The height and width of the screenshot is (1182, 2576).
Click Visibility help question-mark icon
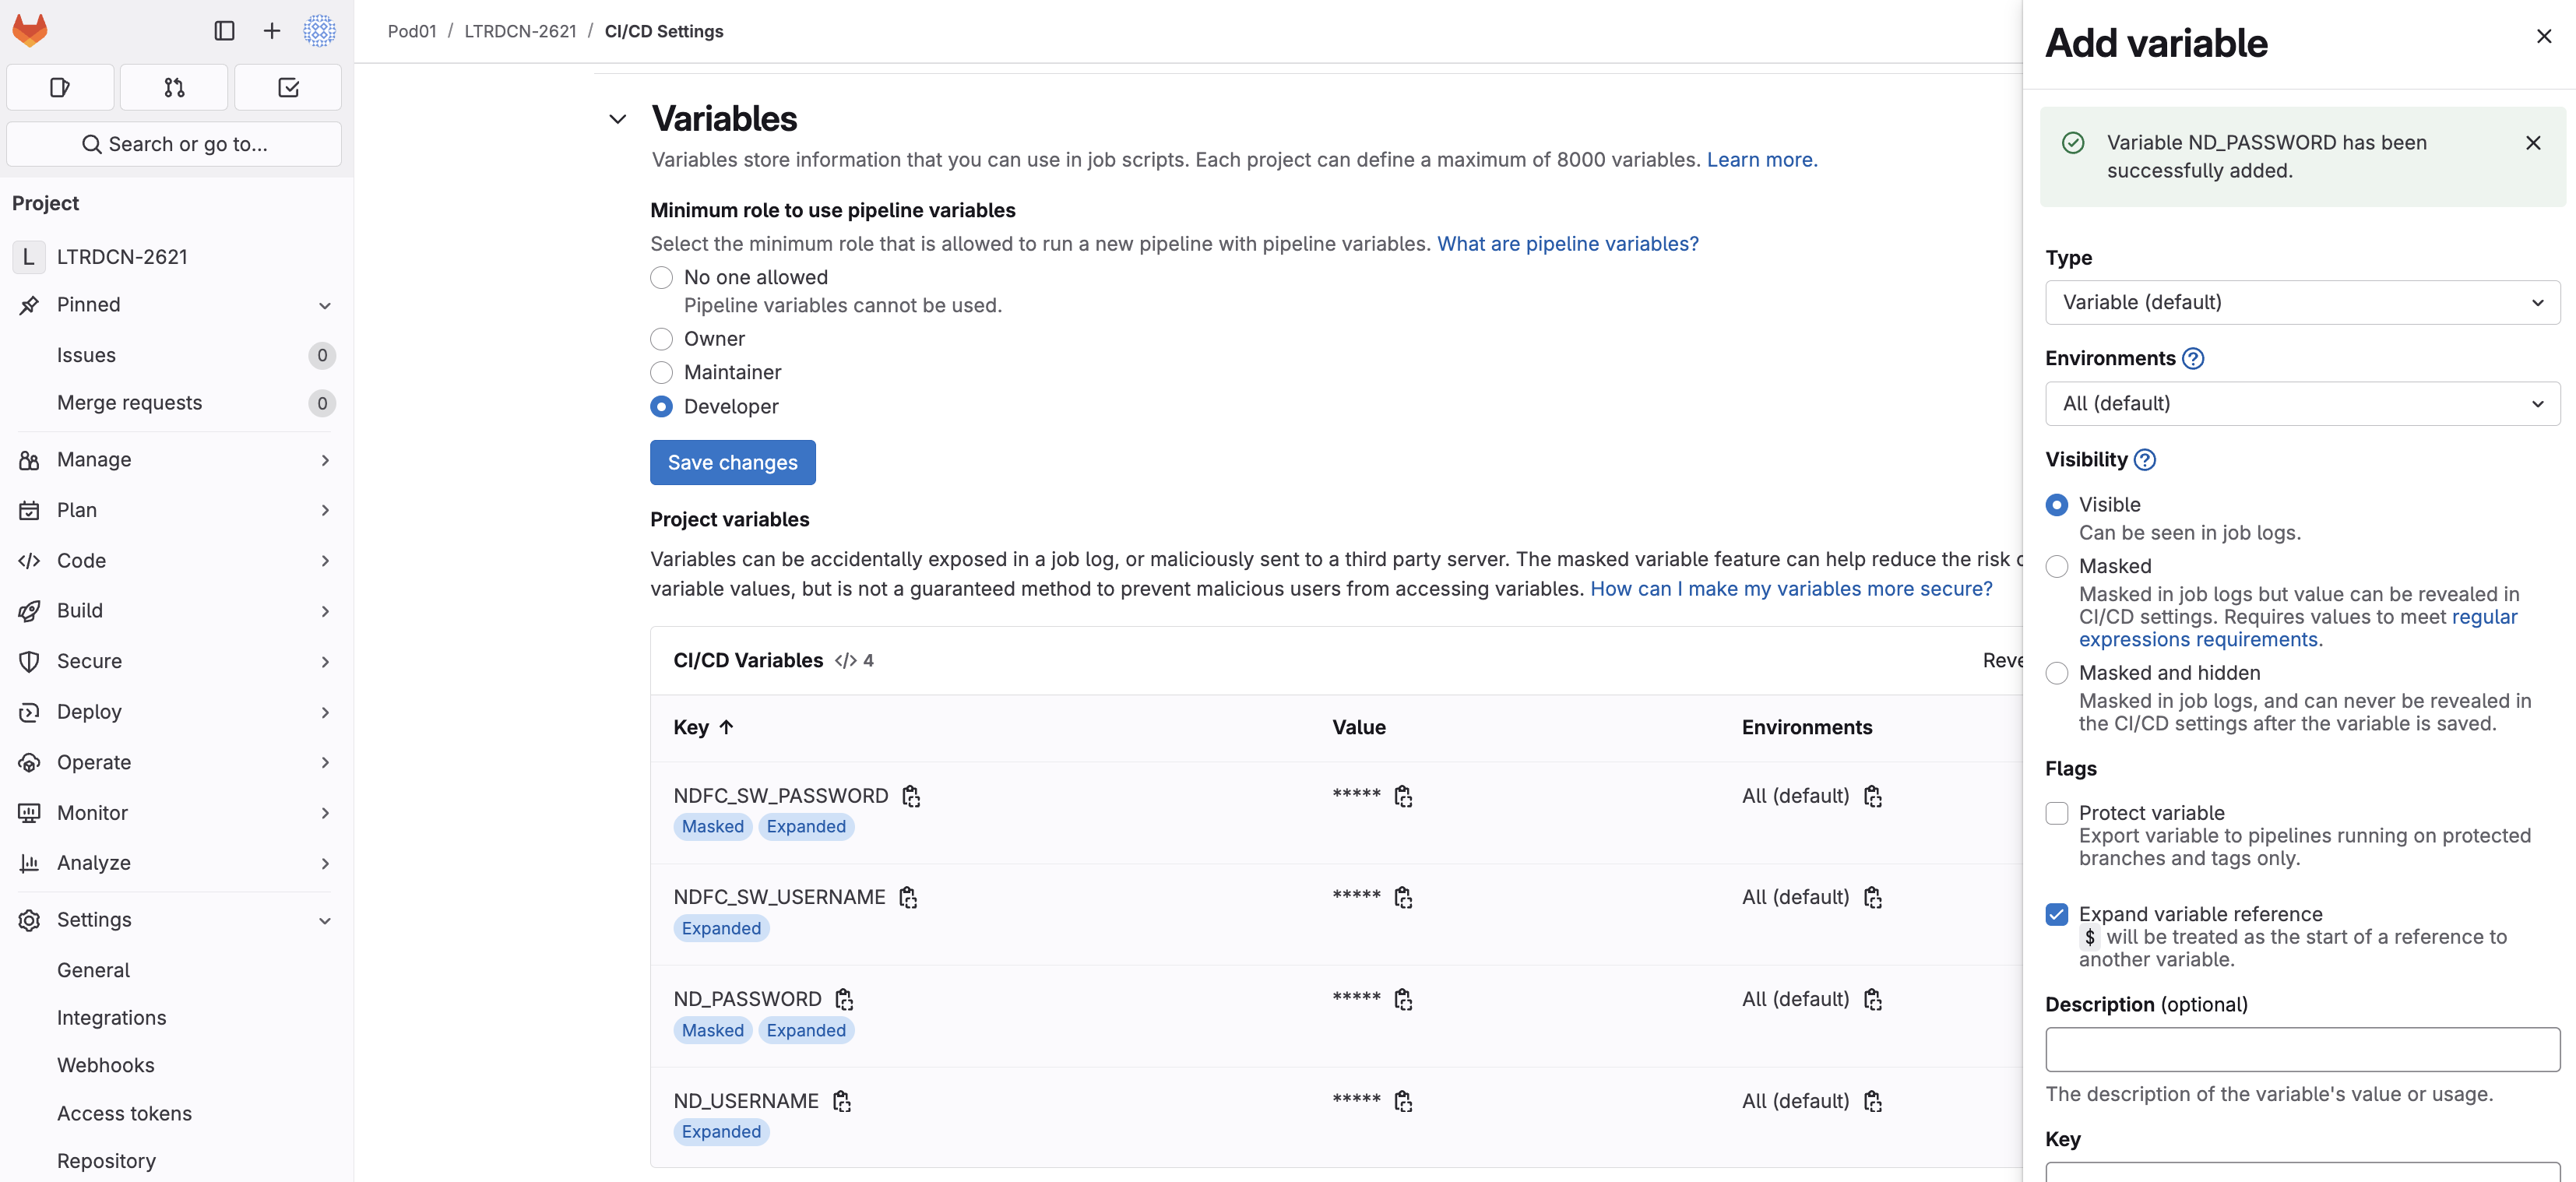(2144, 460)
